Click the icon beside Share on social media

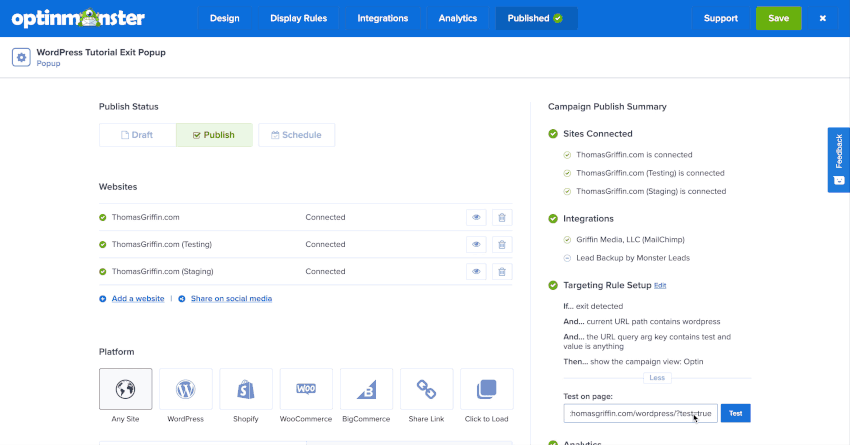tap(182, 299)
